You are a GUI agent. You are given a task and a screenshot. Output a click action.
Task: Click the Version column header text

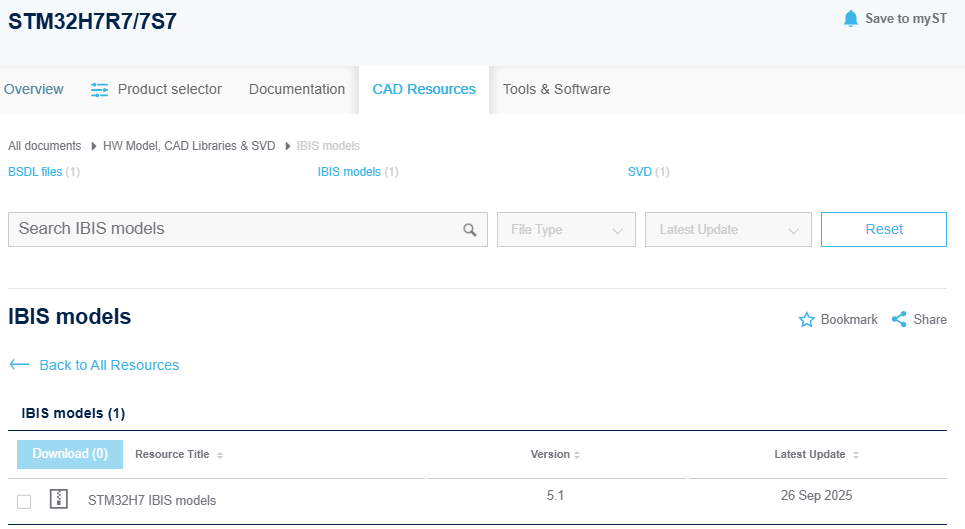tap(550, 454)
